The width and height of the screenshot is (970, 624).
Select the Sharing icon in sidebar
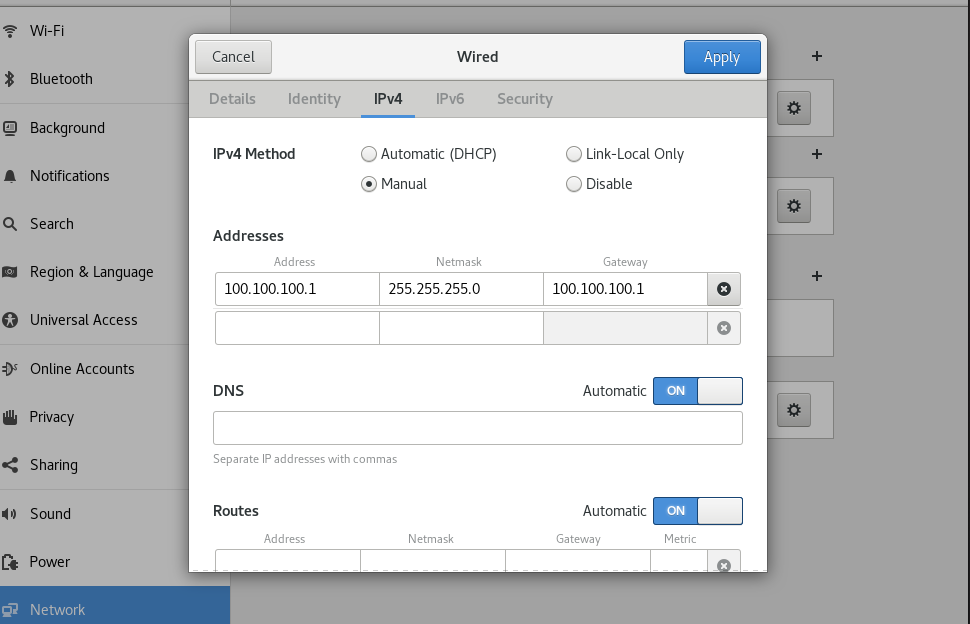click(x=9, y=465)
